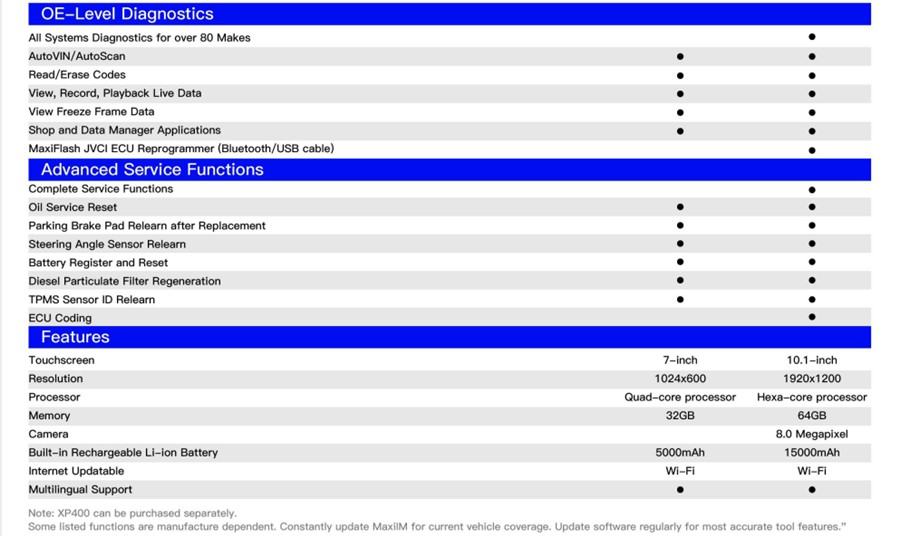Click the dot for All Systems Diagnostics
Image resolution: width=900 pixels, height=536 pixels.
coord(812,37)
